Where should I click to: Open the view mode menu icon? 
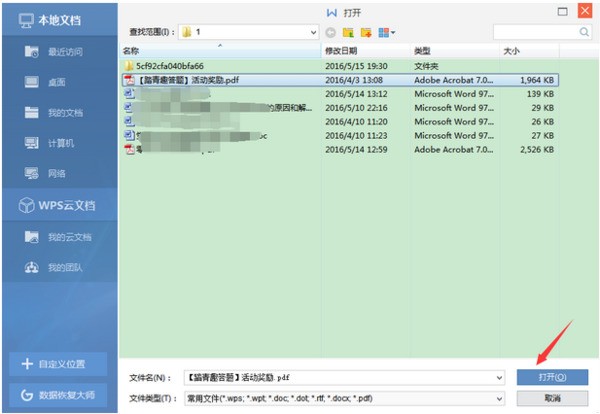(x=385, y=33)
